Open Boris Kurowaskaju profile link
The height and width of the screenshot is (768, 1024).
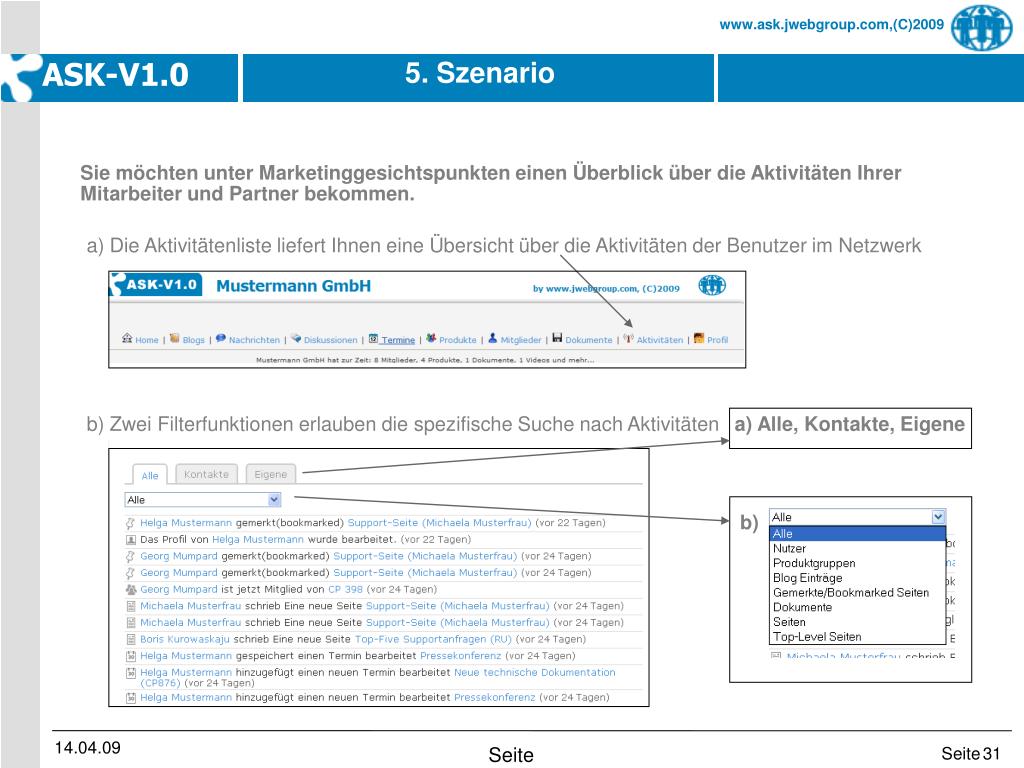pyautogui.click(x=185, y=639)
